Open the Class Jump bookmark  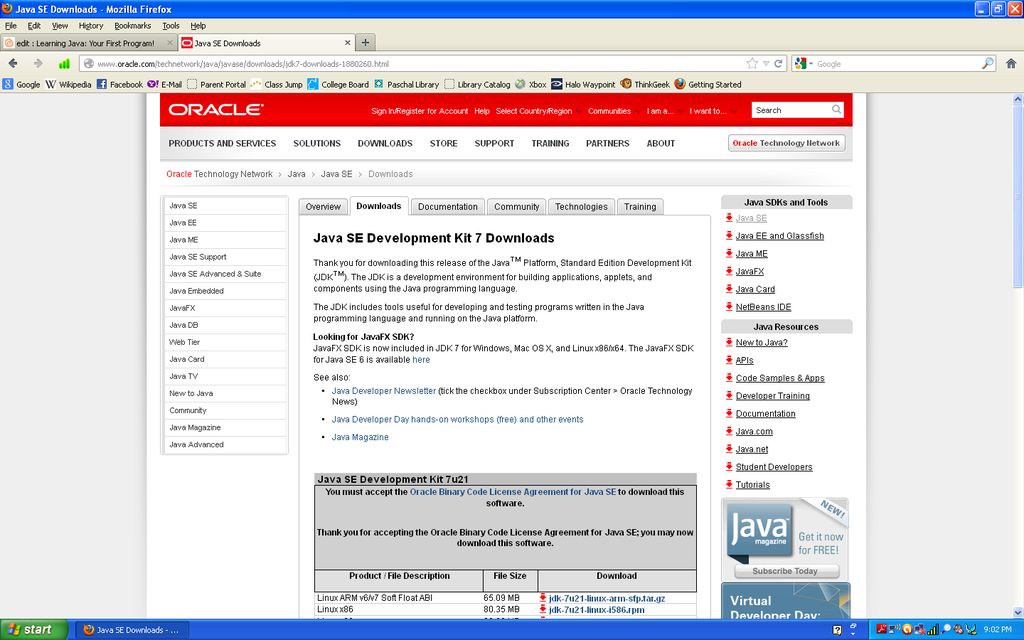pos(276,84)
